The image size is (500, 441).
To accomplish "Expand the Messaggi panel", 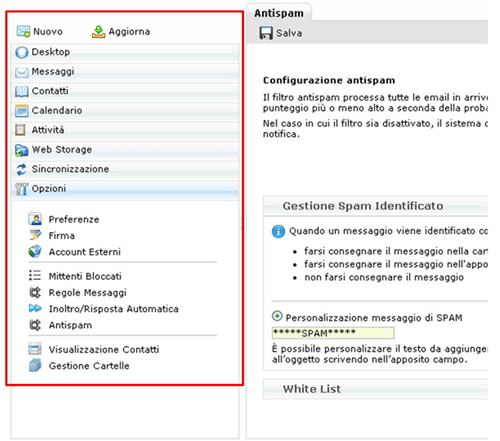I will point(125,72).
